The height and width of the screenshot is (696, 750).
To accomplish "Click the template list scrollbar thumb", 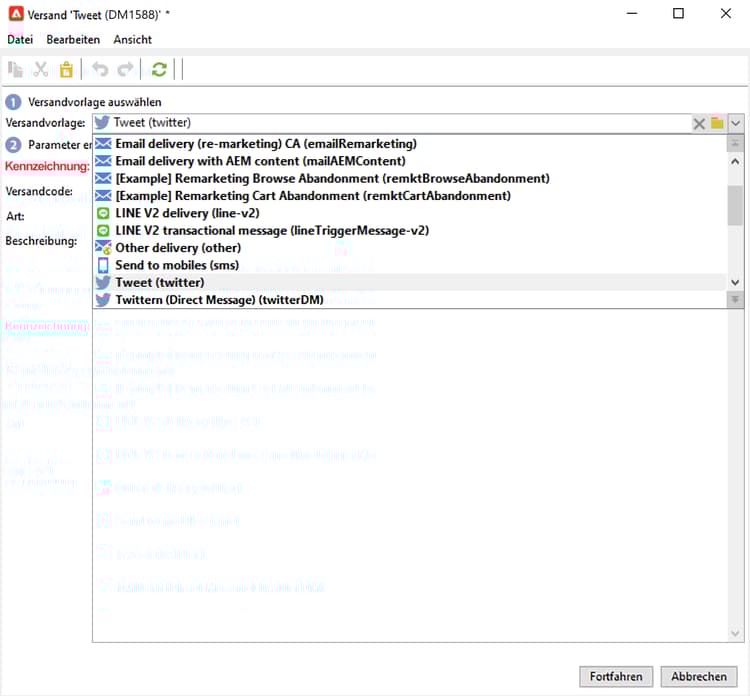I will [x=735, y=206].
